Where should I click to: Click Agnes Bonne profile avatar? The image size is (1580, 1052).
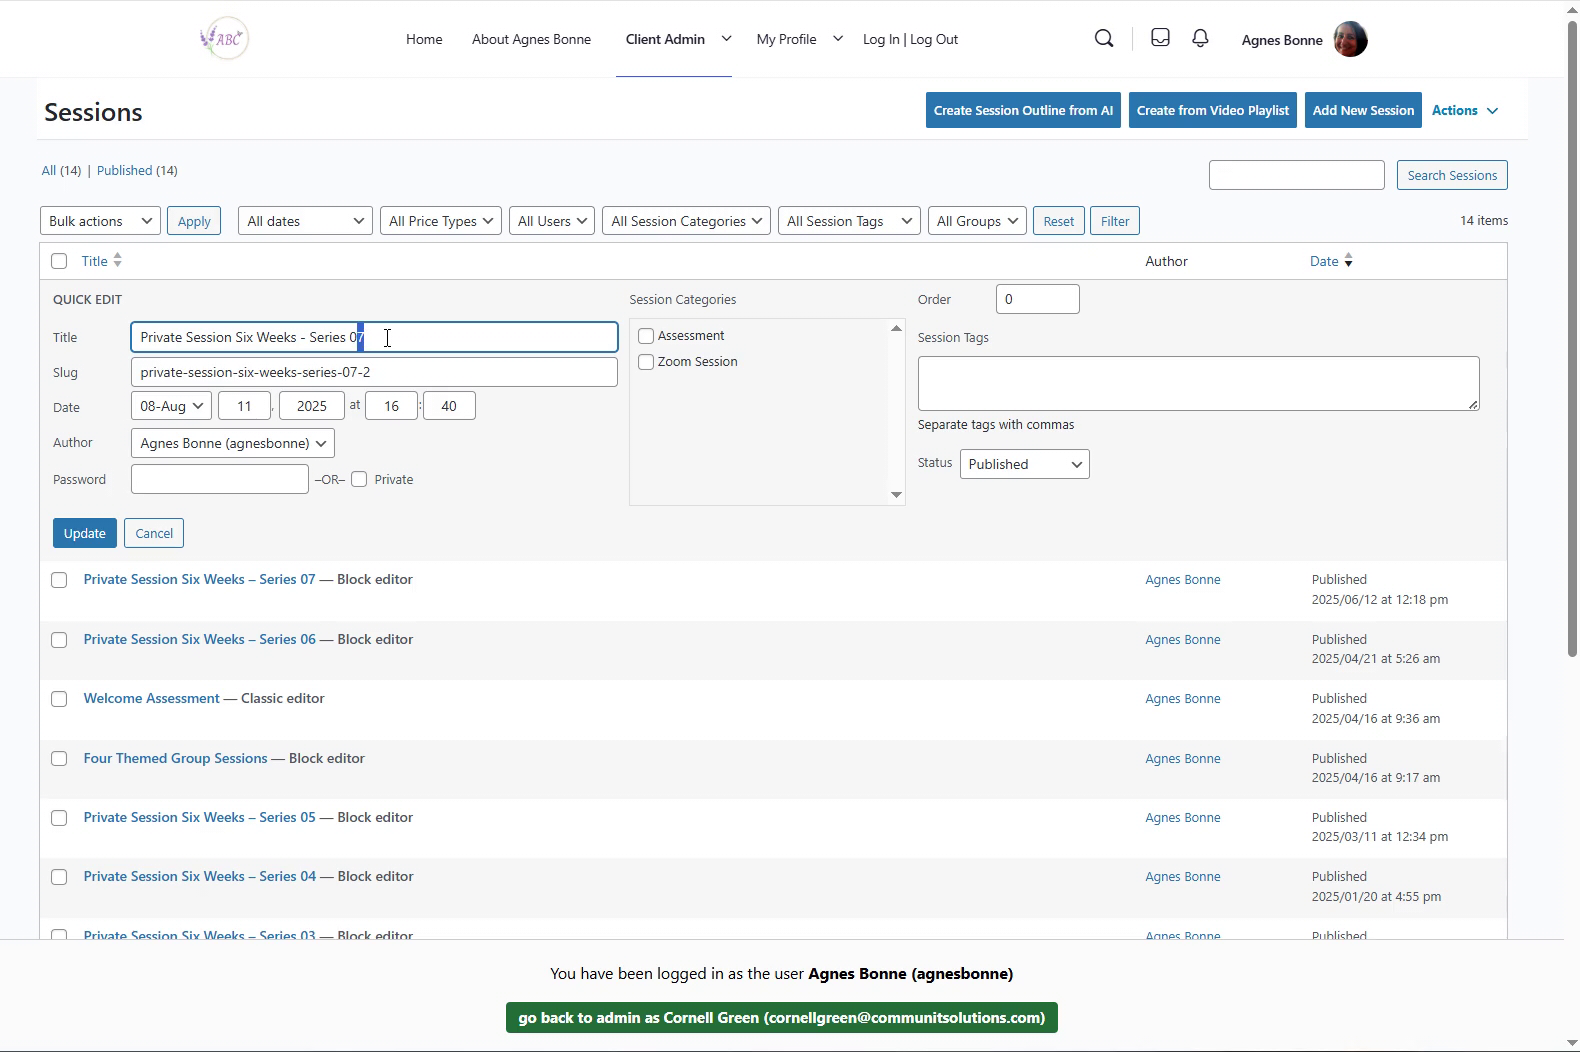click(1350, 40)
